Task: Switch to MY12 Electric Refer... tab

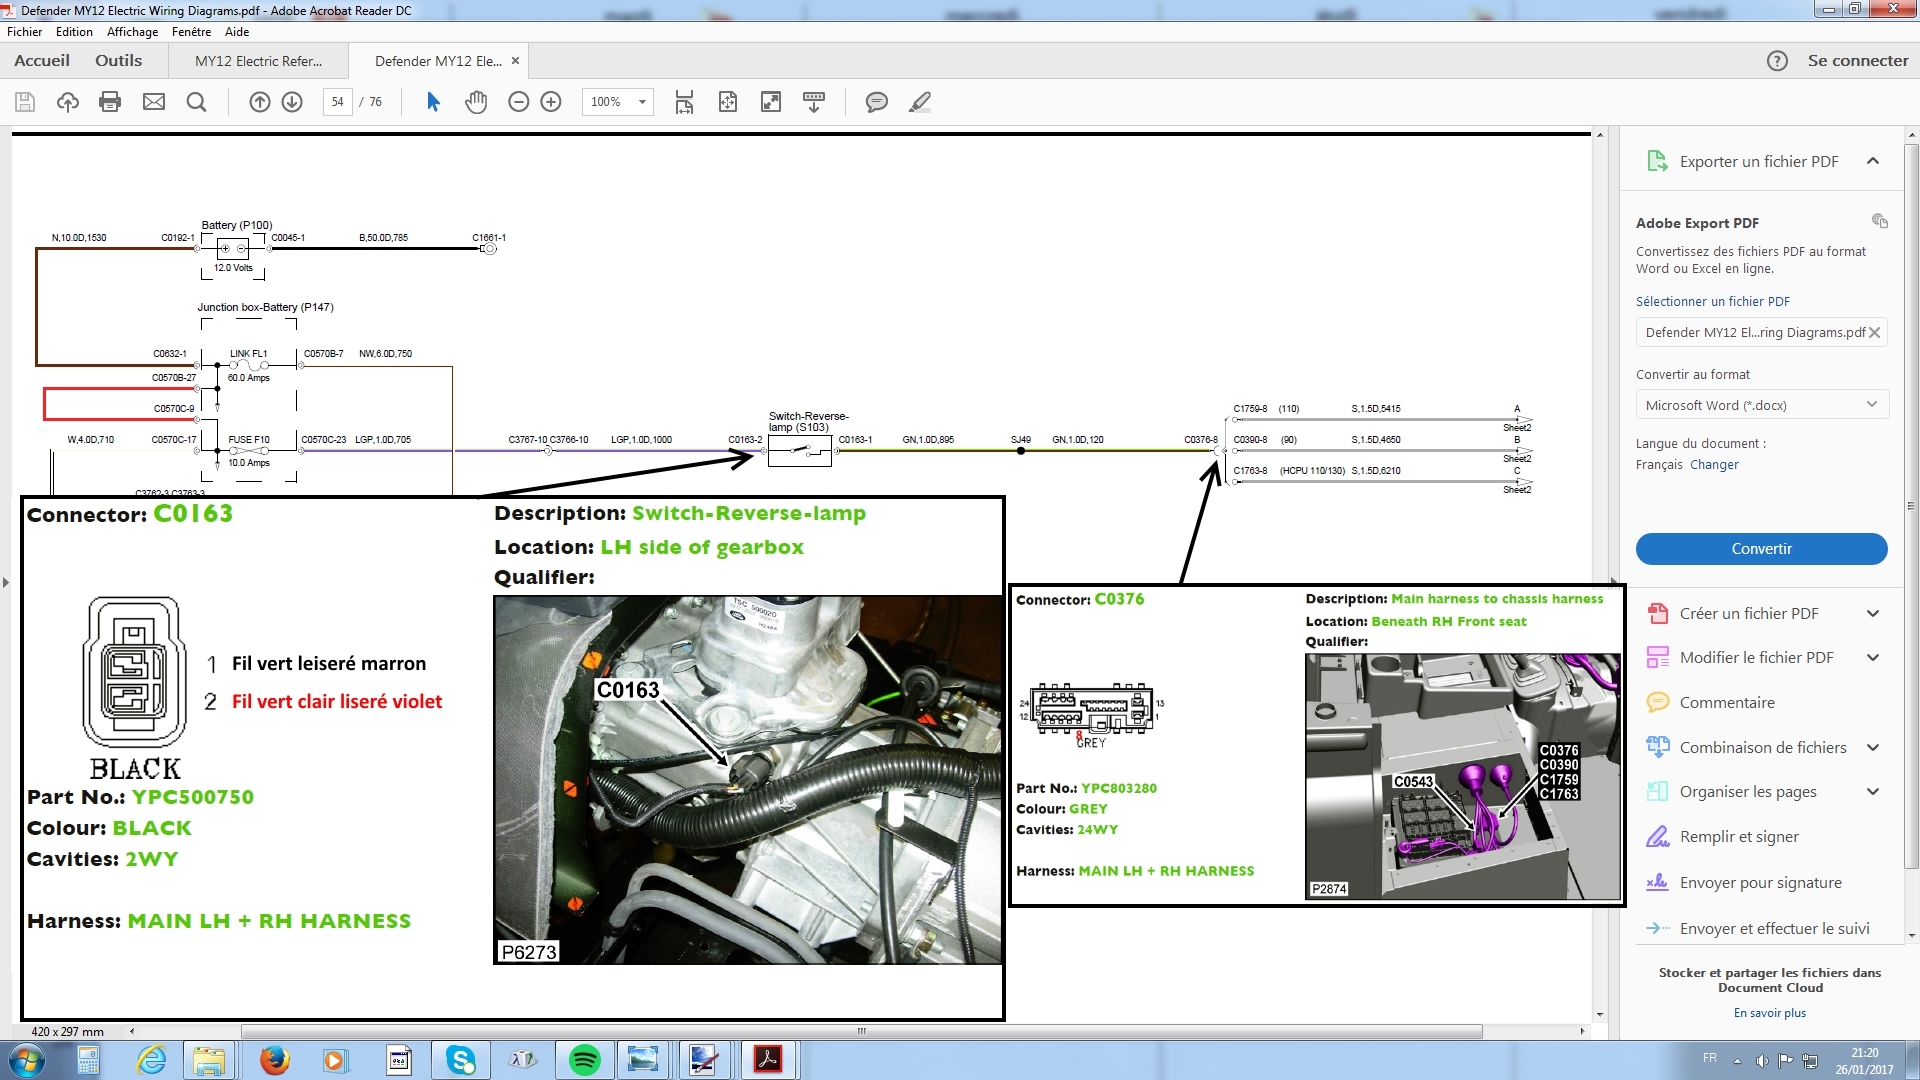Action: pyautogui.click(x=258, y=61)
